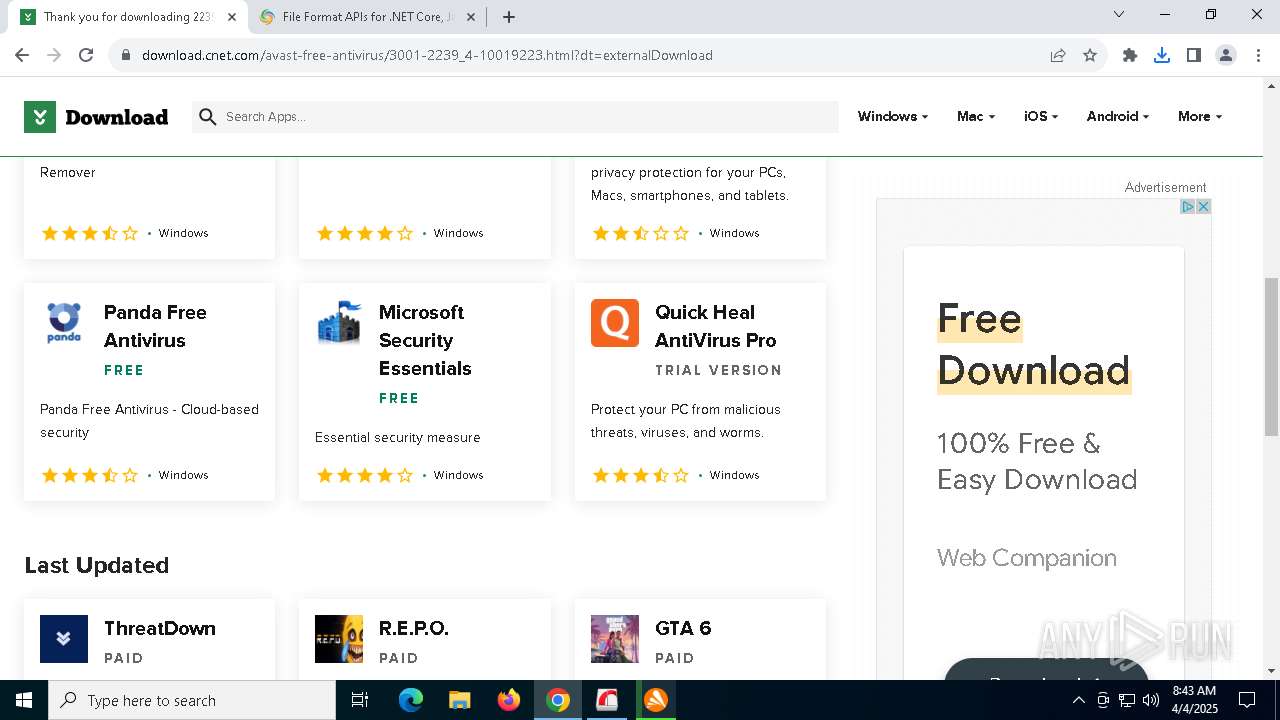The height and width of the screenshot is (720, 1280).
Task: Open network icon in system tray
Action: (1127, 700)
